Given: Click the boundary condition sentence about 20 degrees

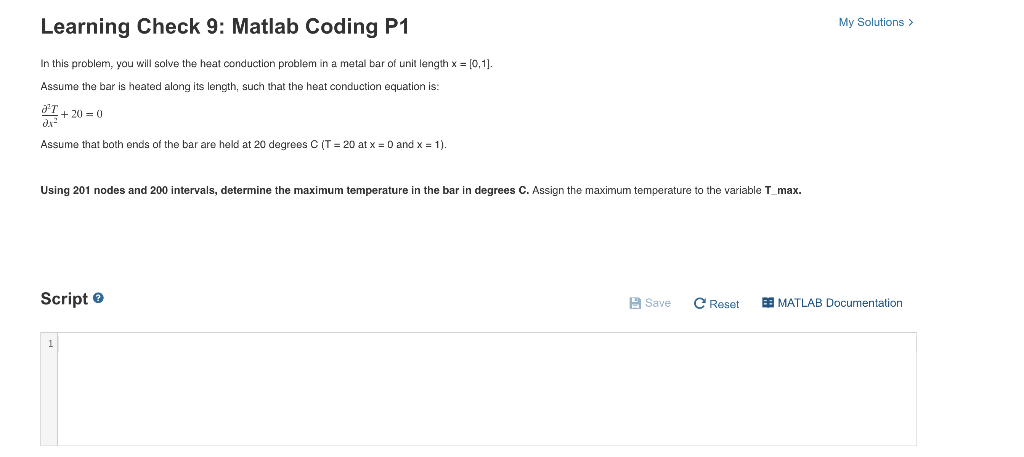Looking at the screenshot, I should pos(244,145).
